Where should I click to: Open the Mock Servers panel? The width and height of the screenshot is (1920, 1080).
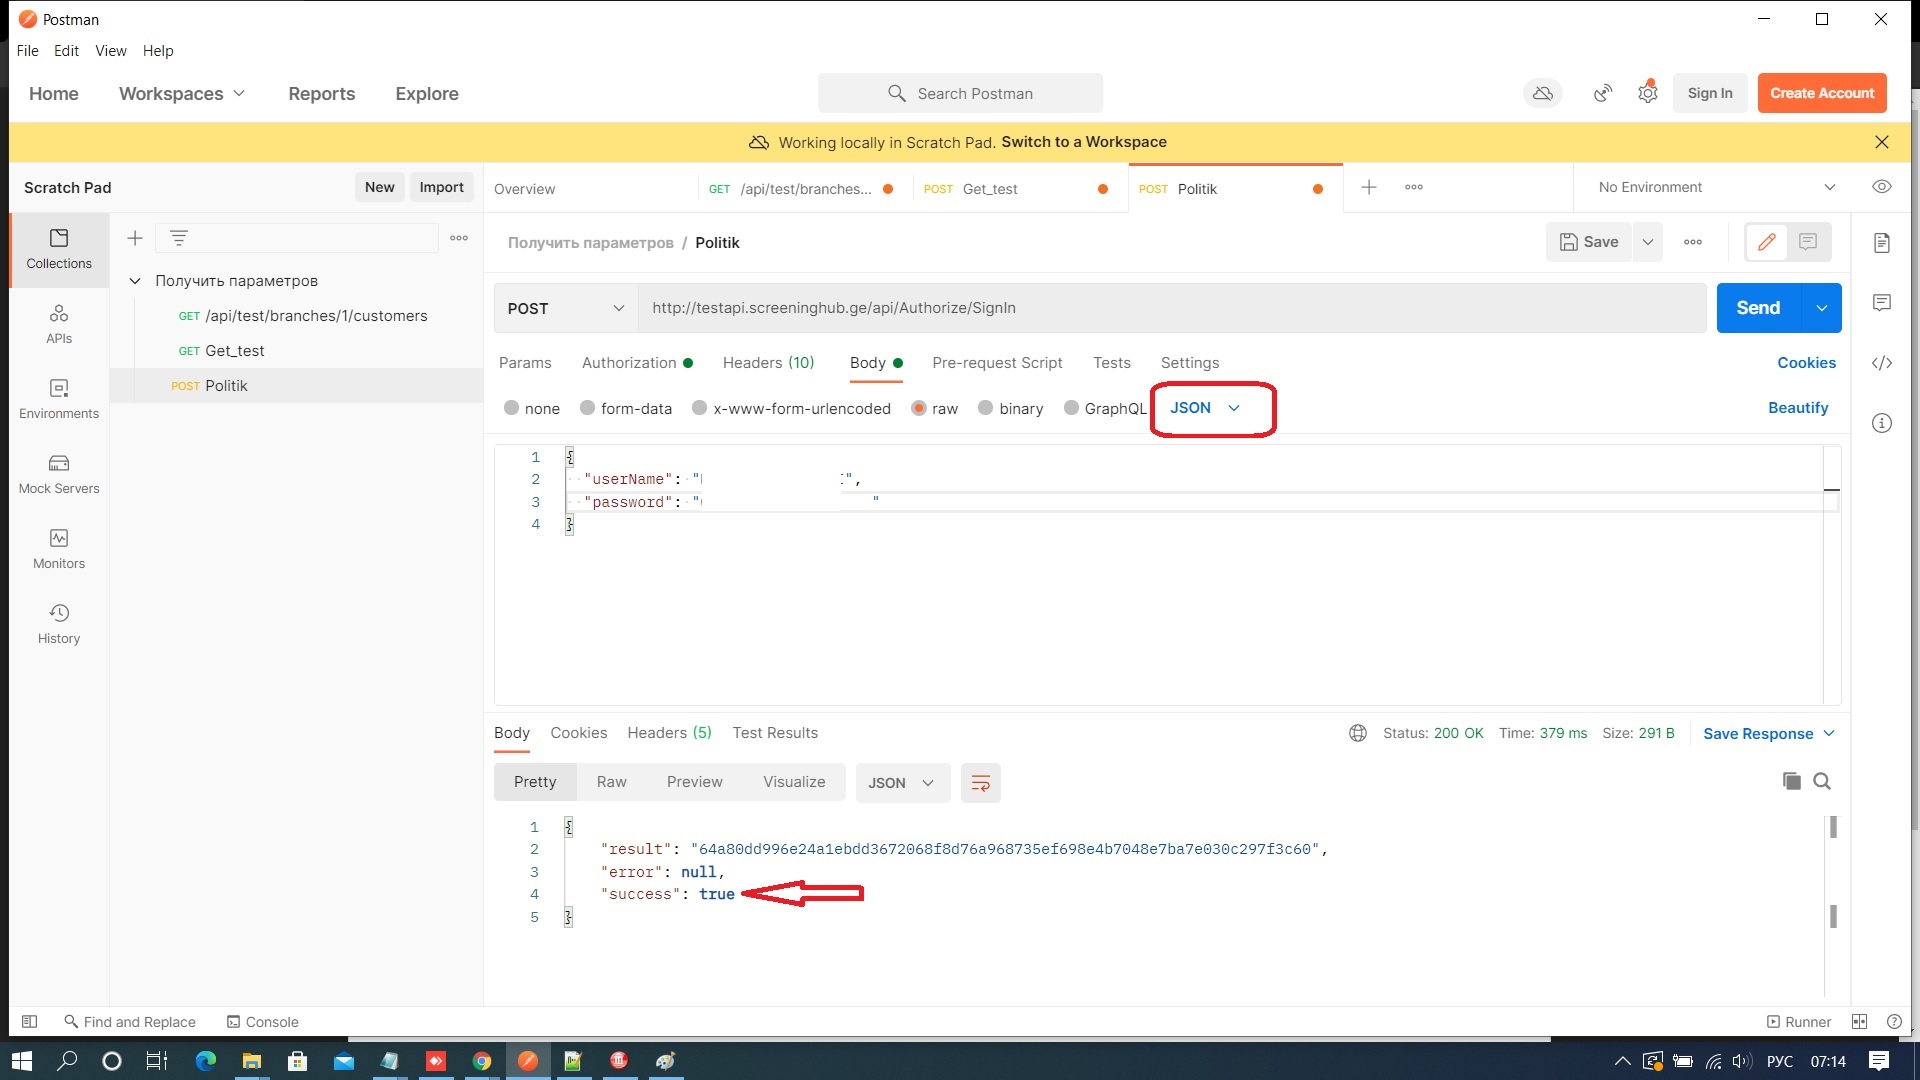(x=59, y=474)
